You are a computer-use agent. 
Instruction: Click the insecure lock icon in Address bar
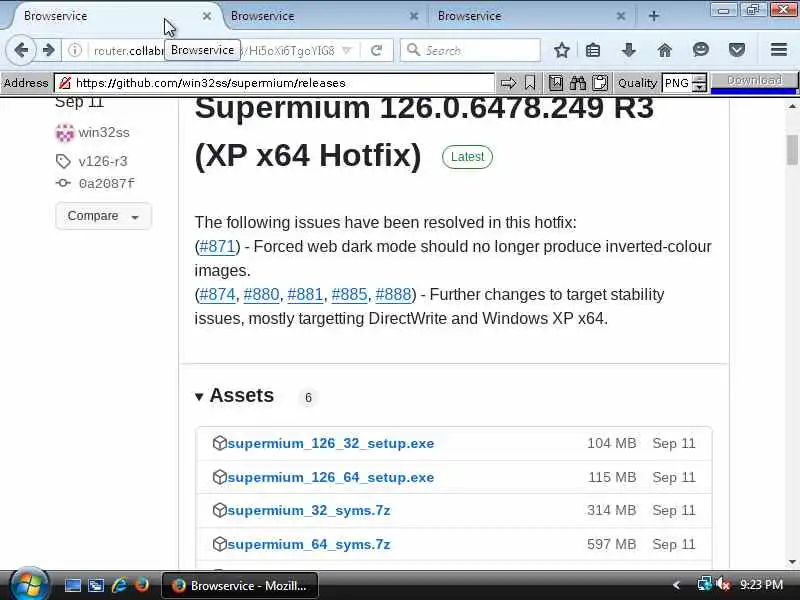tap(65, 83)
